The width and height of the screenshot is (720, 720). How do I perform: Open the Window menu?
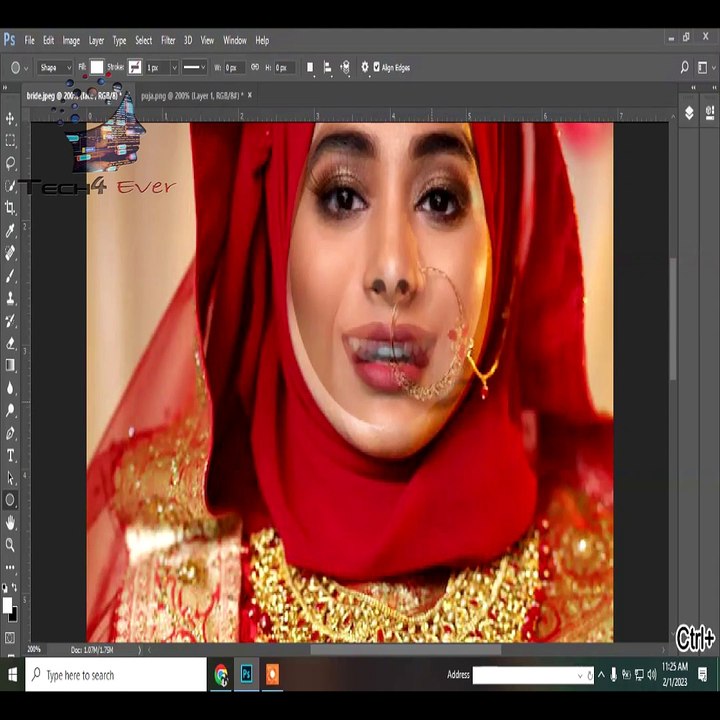tap(235, 40)
